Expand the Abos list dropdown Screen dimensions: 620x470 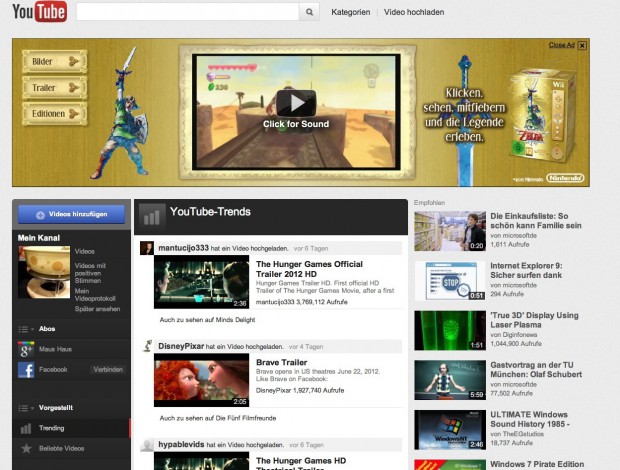click(x=26, y=329)
